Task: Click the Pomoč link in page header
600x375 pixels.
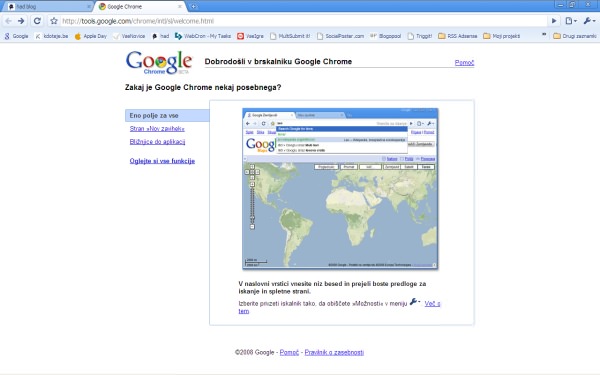Action: (464, 62)
